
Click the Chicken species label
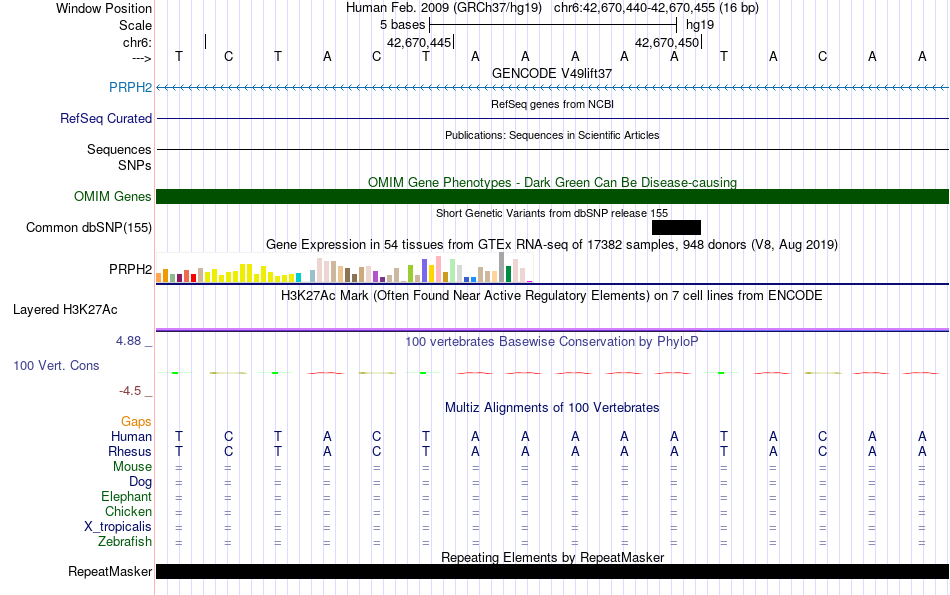point(128,511)
